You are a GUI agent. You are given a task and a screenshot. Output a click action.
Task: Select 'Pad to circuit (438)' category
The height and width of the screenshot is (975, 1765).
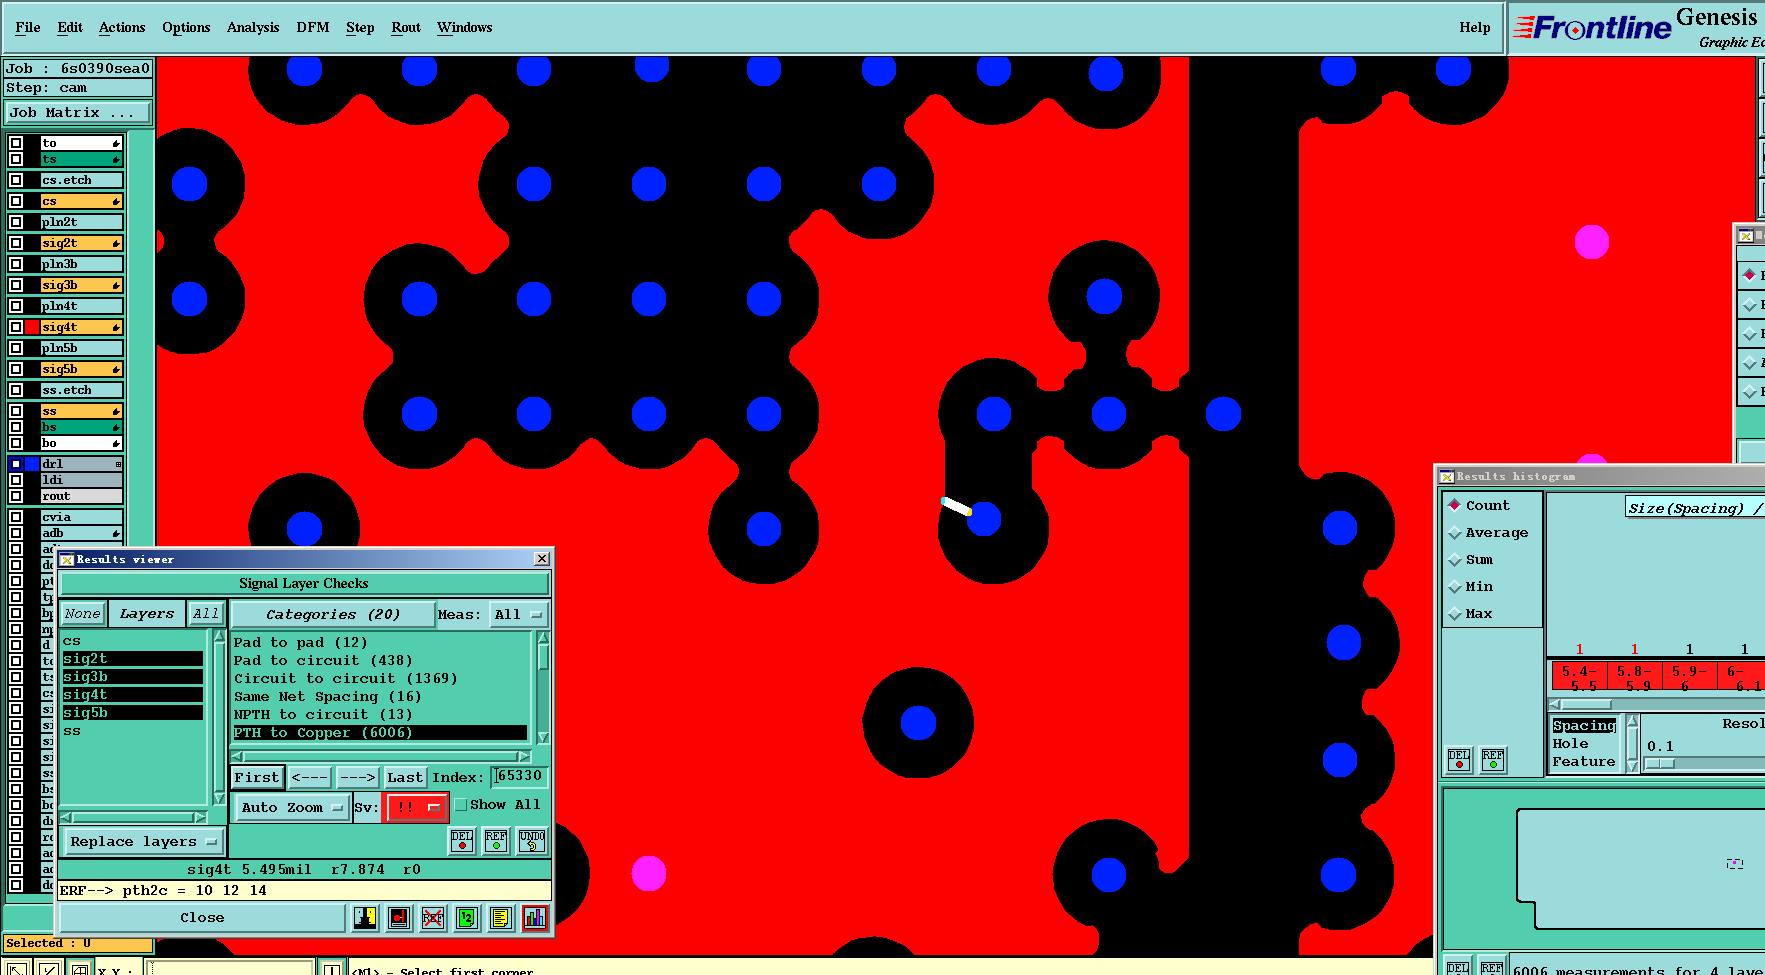coord(323,660)
